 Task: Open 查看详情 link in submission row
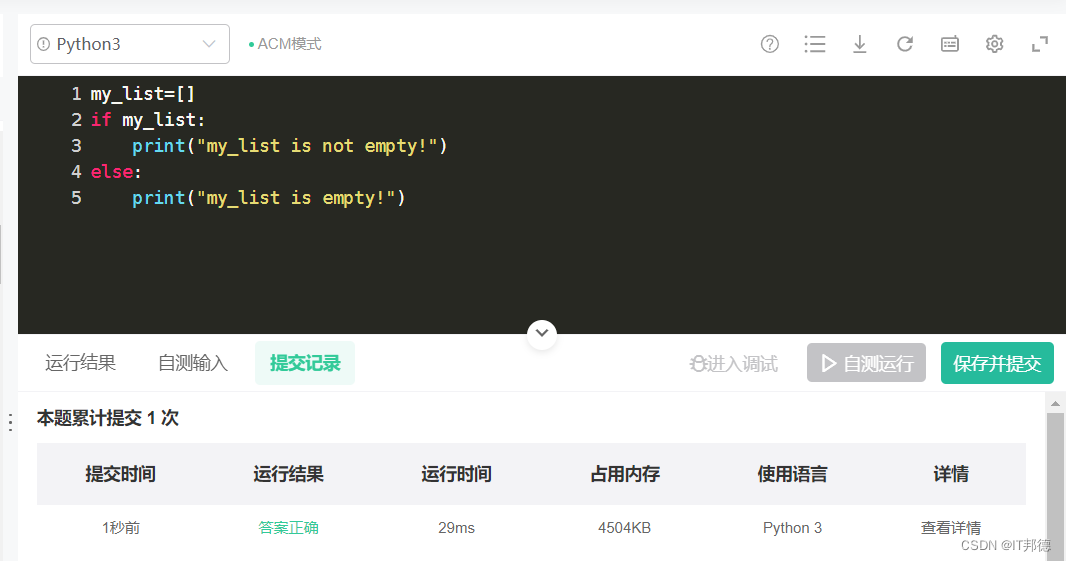[950, 528]
